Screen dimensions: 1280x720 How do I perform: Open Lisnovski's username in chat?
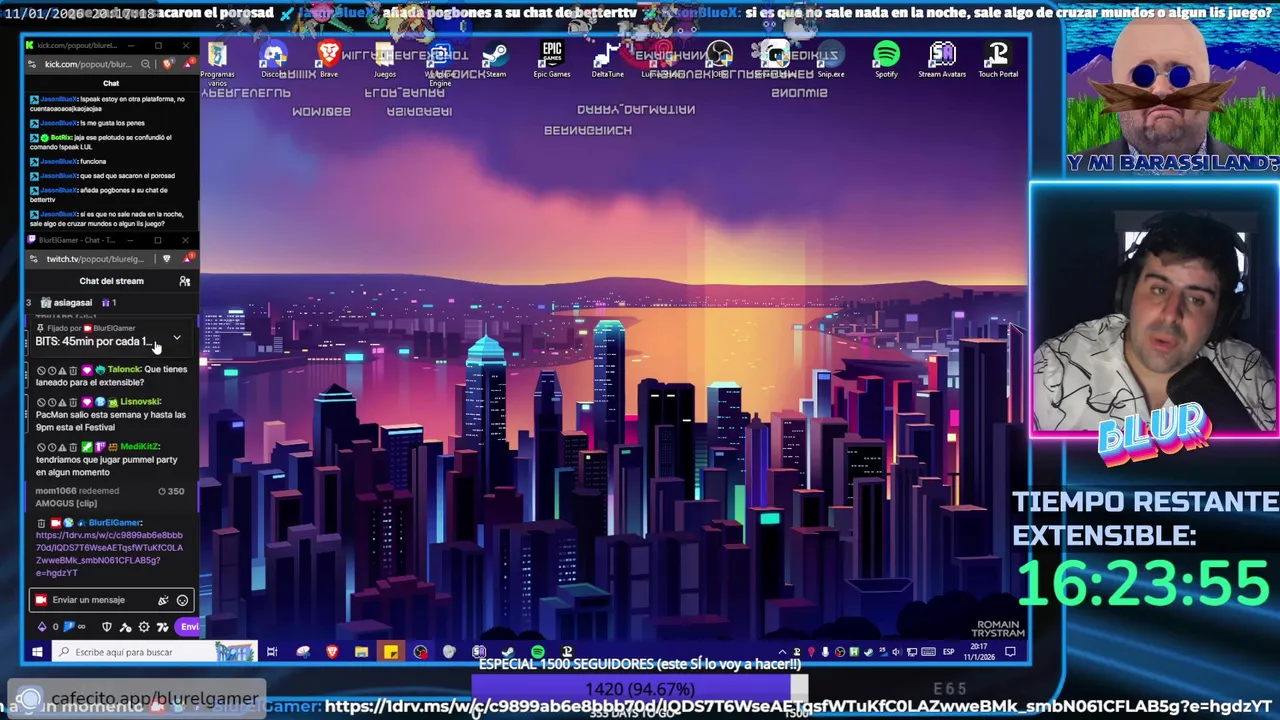140,402
